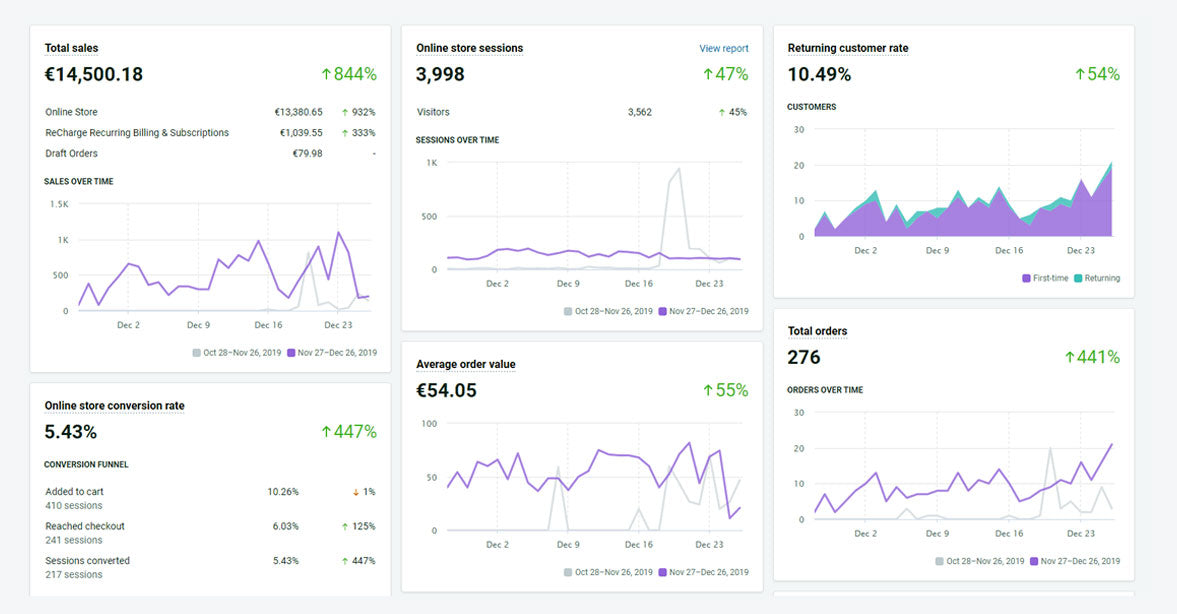
Task: Select the €1,039.55 amount
Action: point(301,133)
